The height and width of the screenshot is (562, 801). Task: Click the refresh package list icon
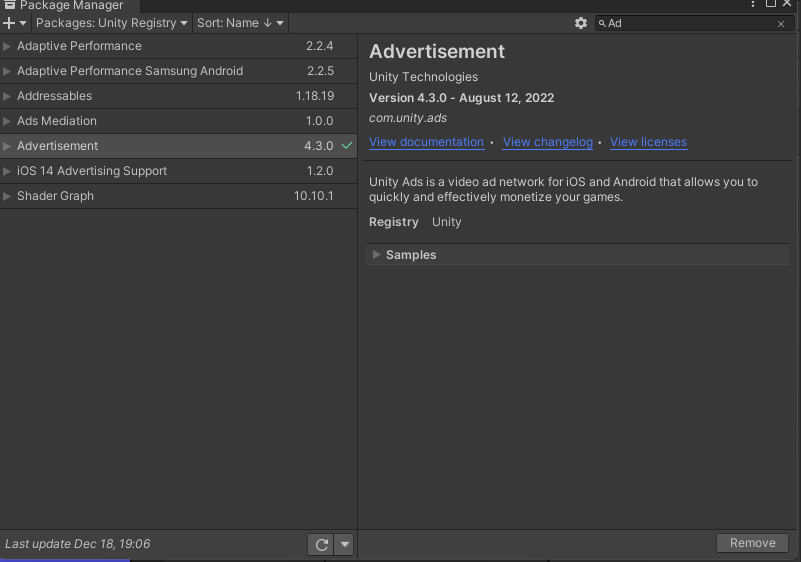[321, 545]
